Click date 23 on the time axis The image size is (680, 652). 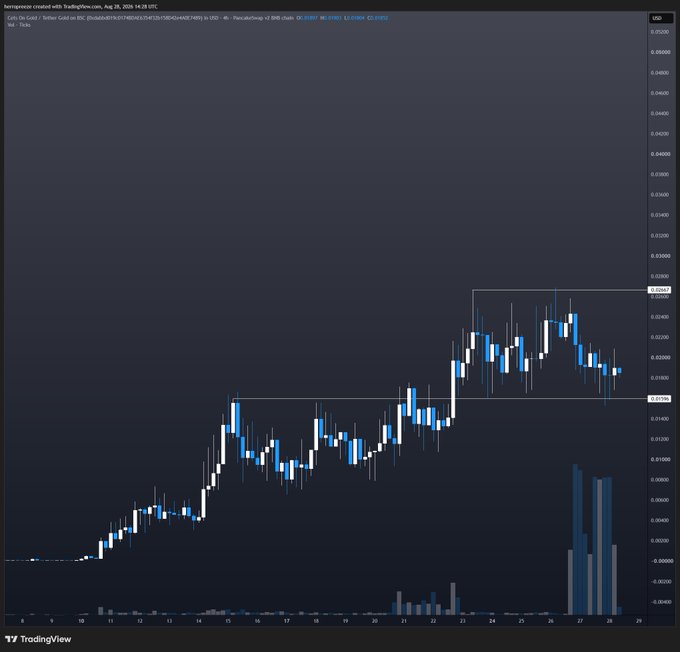[x=463, y=621]
